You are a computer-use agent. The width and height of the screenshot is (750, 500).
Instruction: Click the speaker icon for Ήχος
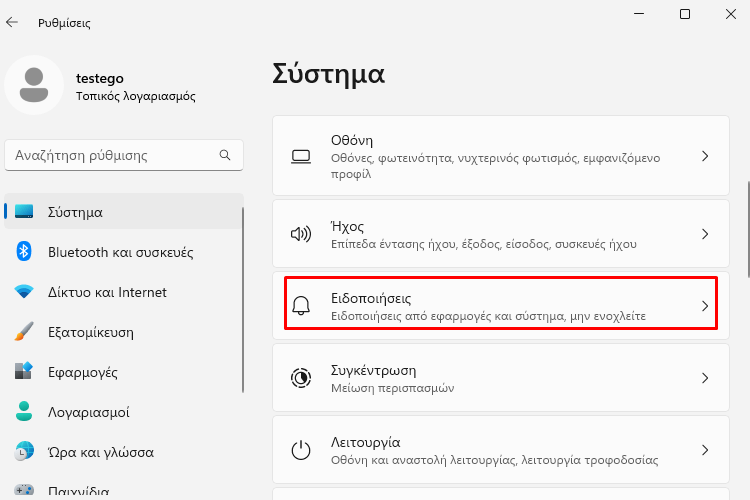301,234
